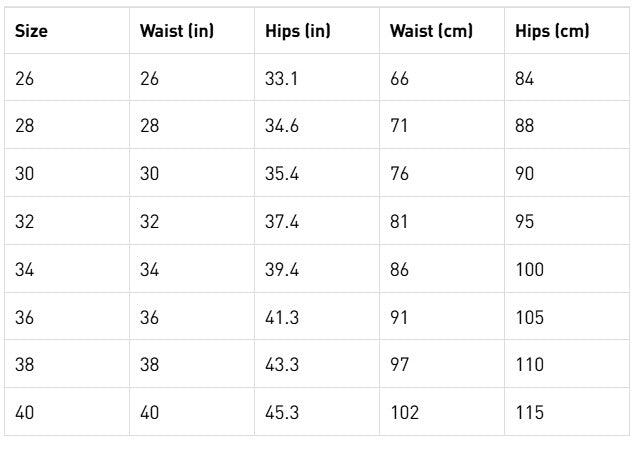Click the Hips (cm) column header
The width and height of the screenshot is (637, 451).
tap(552, 31)
